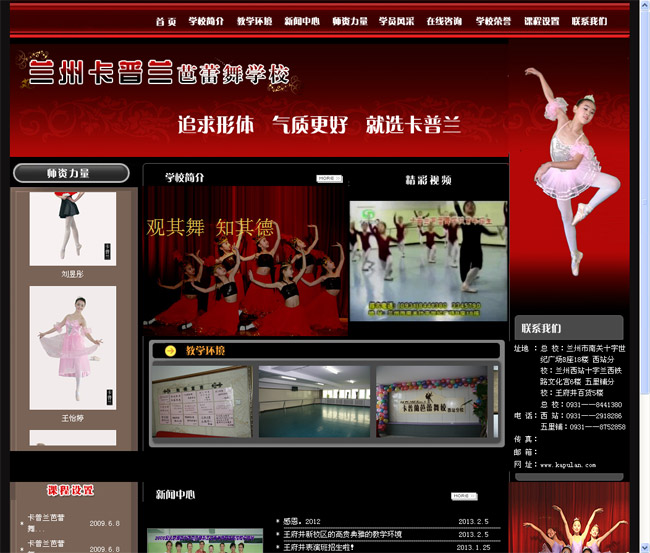Screen dimensions: 650x553
Task: Play the 精彩视频 dance class video
Action: coord(428,260)
